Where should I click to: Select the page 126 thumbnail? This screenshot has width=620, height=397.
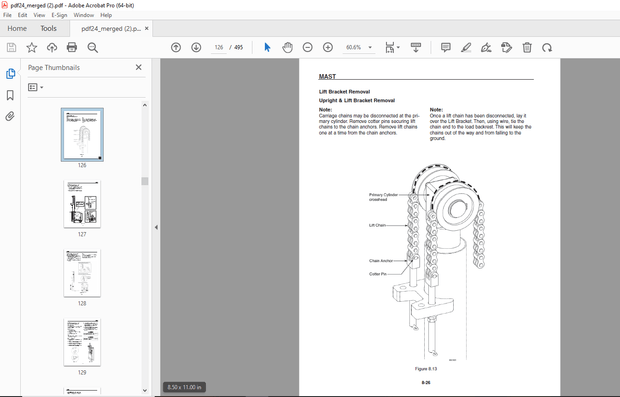(82, 134)
